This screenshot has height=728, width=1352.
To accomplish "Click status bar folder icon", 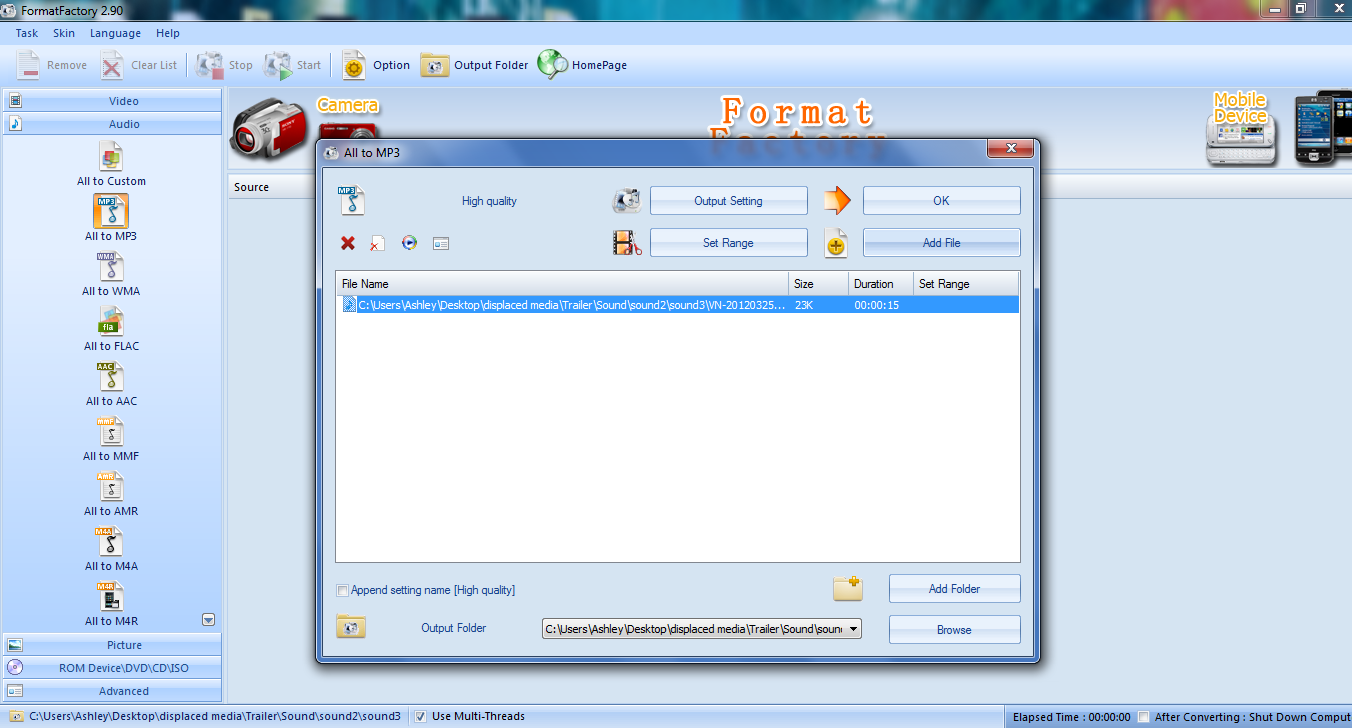I will pyautogui.click(x=16, y=716).
